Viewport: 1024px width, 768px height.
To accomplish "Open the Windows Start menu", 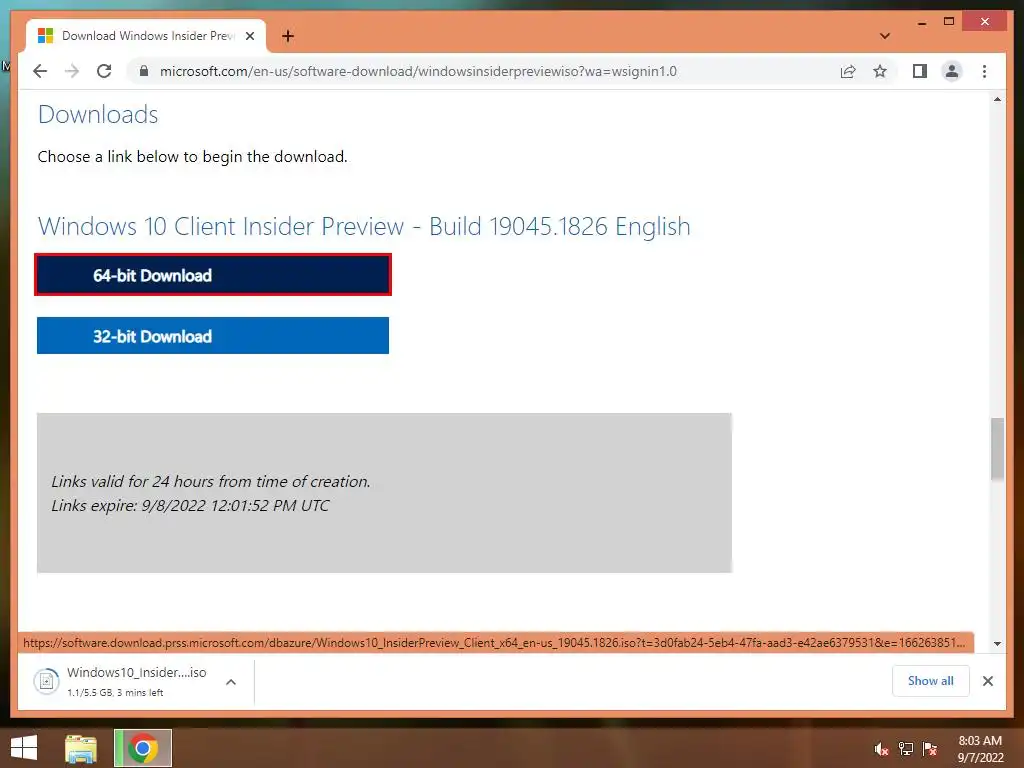I will click(24, 748).
